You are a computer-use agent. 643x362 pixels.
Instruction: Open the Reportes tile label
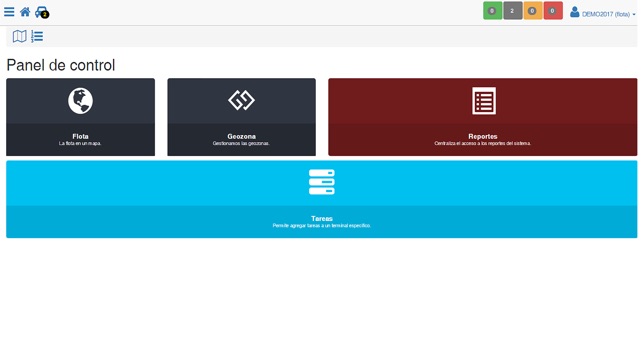[x=483, y=136]
